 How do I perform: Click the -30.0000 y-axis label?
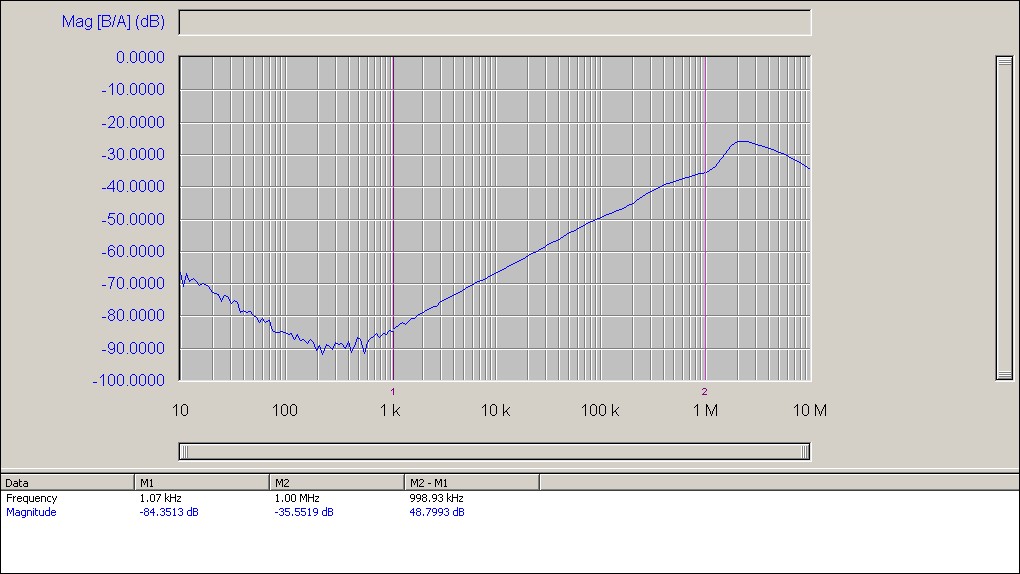(x=133, y=155)
